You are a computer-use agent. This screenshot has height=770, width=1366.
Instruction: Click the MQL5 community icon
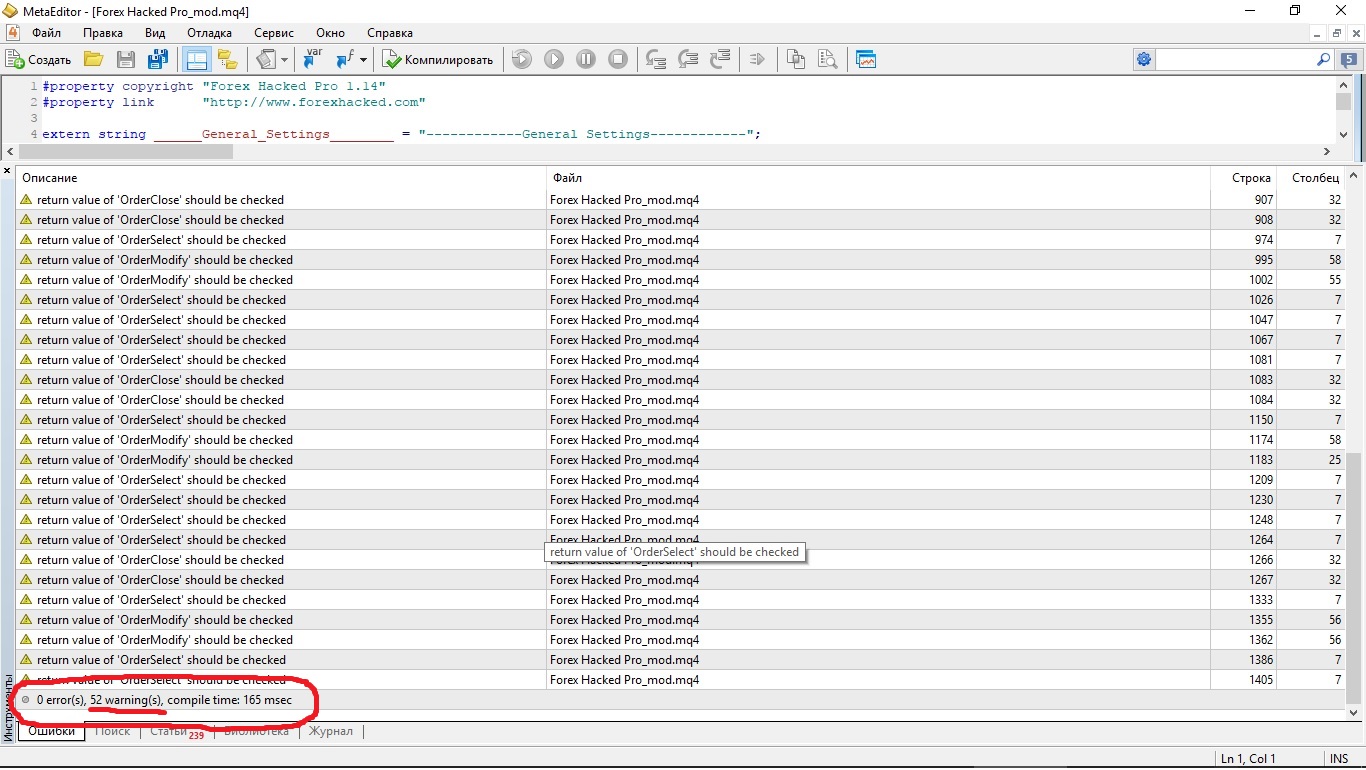[x=1349, y=60]
